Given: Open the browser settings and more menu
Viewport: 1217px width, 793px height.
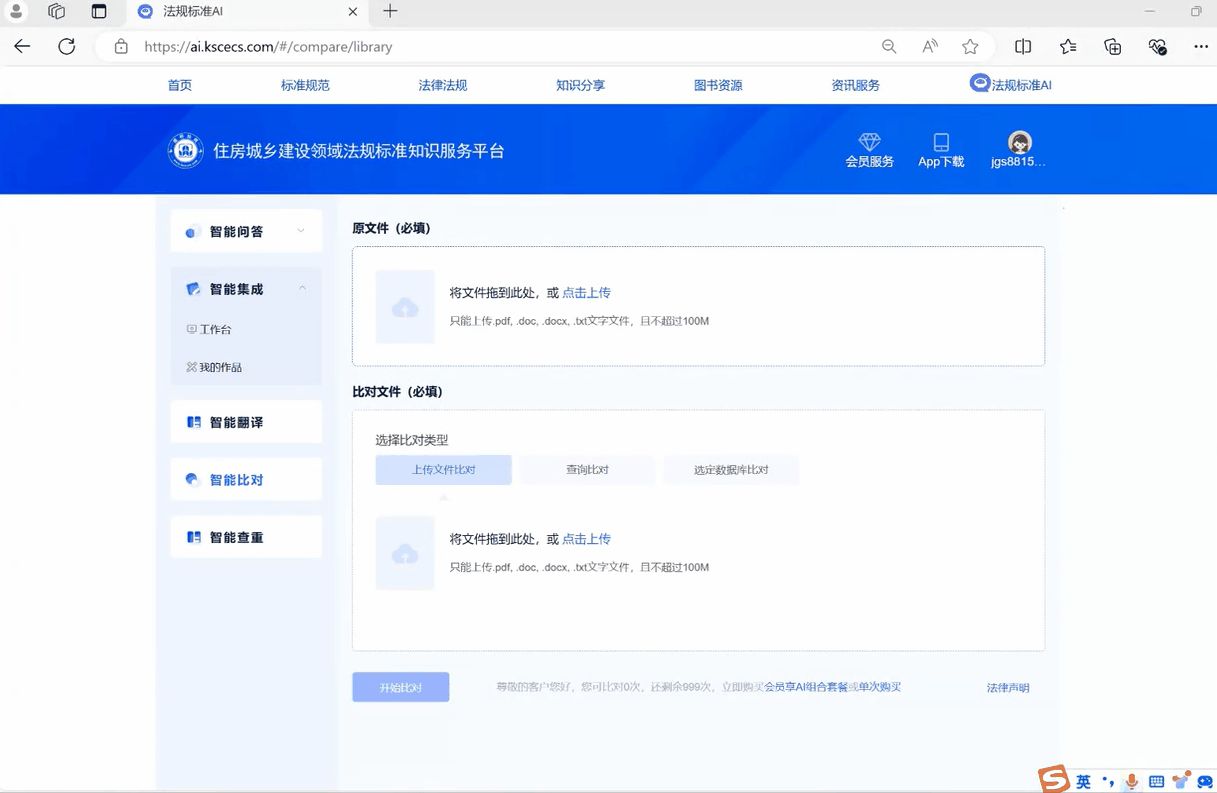Looking at the screenshot, I should pos(1201,46).
